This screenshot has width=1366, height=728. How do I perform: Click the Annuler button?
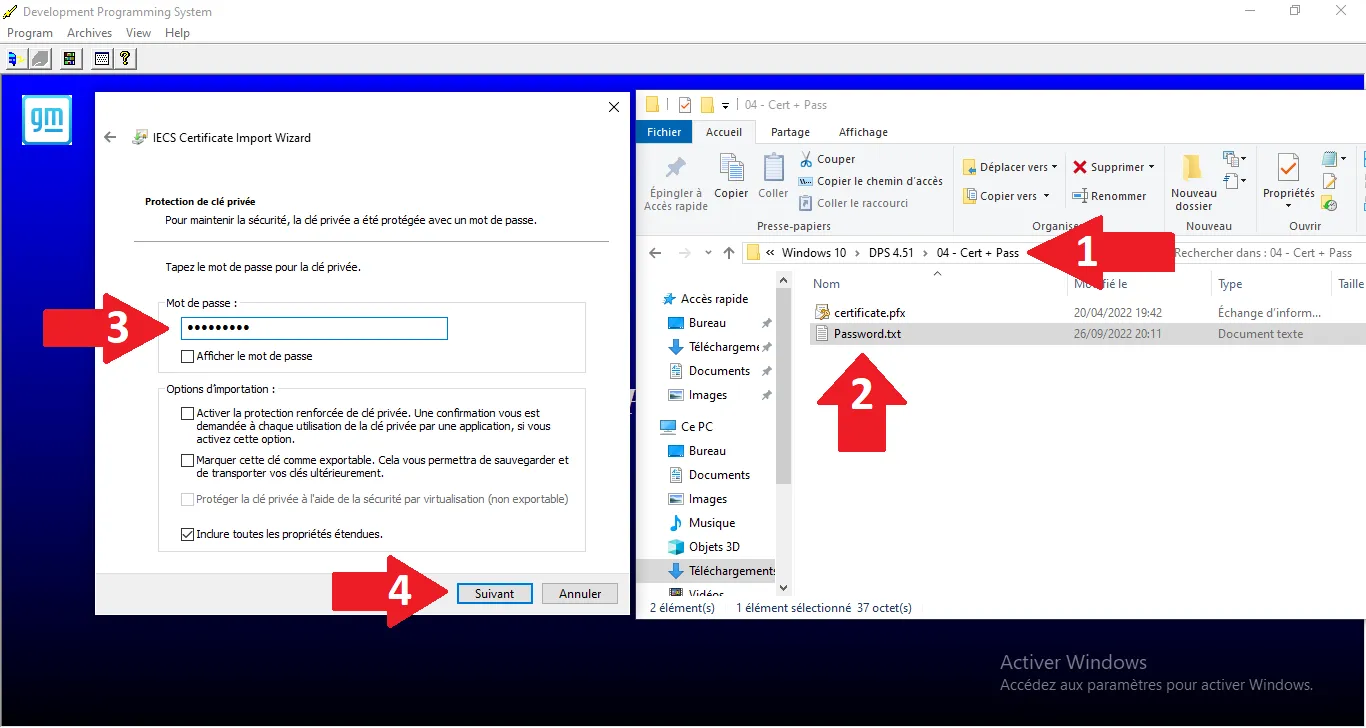pyautogui.click(x=580, y=594)
